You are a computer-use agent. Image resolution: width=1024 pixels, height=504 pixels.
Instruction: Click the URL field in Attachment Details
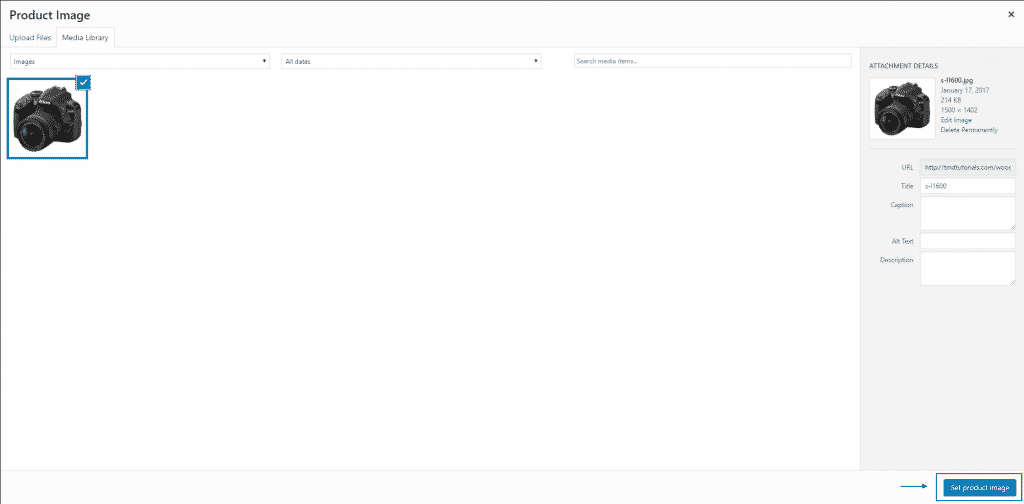point(967,167)
